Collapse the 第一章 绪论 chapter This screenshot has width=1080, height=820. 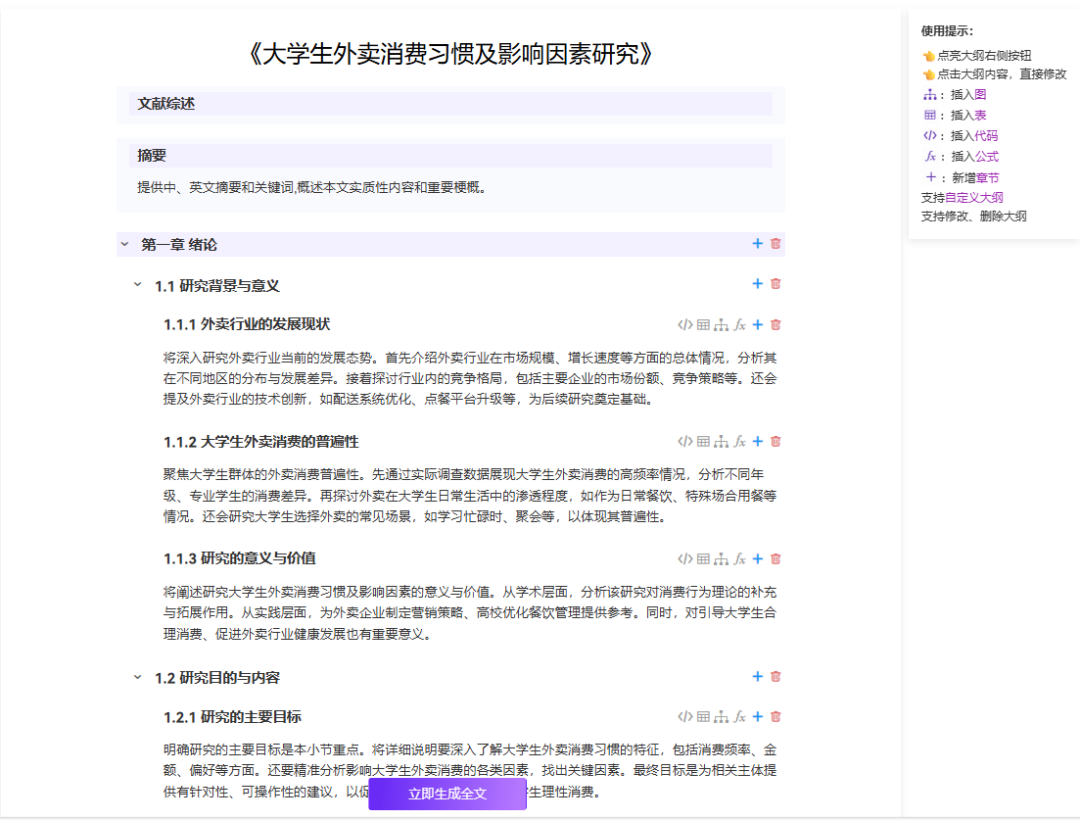pos(125,244)
